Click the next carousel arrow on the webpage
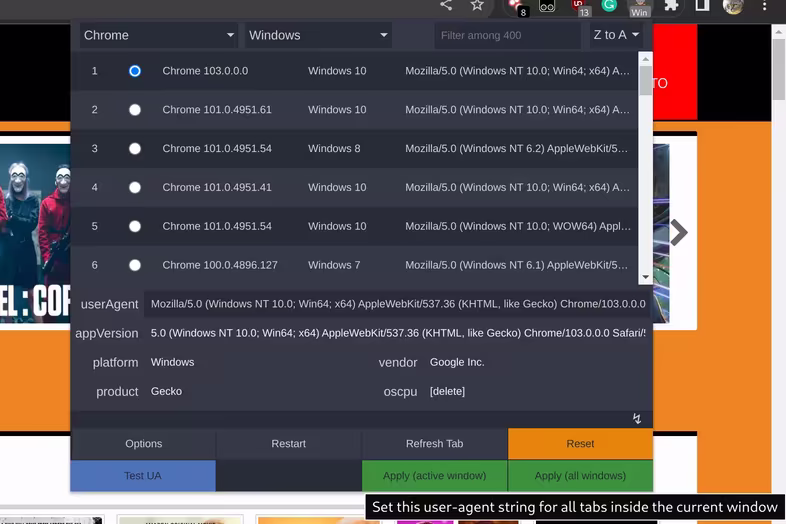 (679, 232)
